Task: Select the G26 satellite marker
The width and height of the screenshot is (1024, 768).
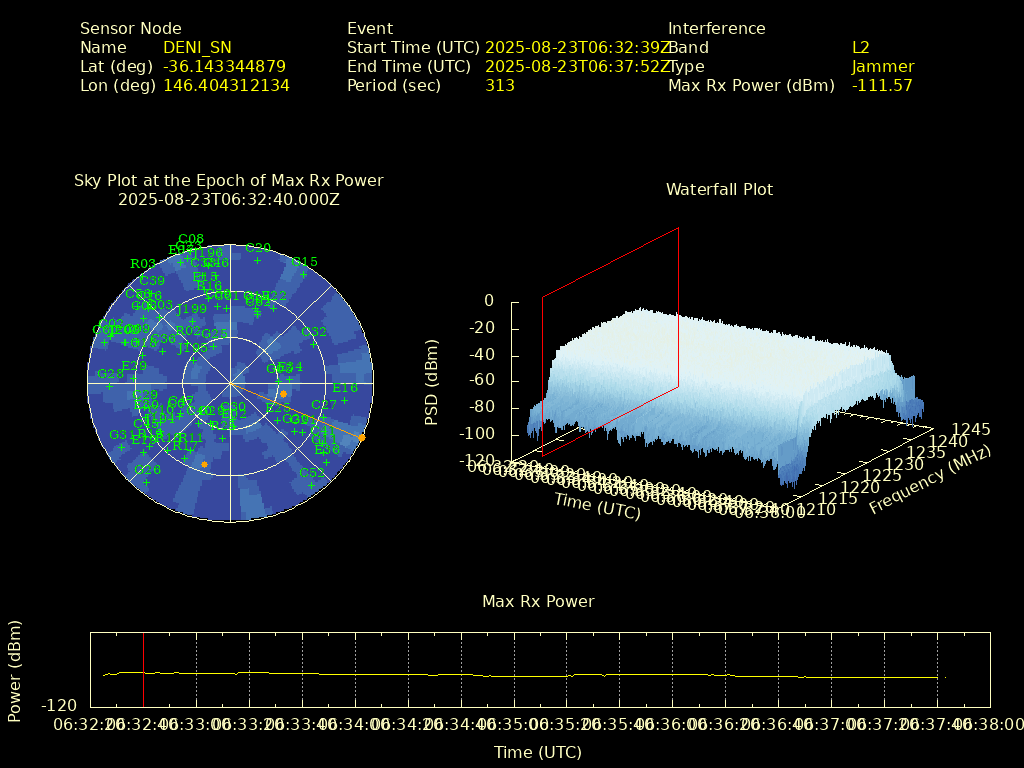Action: click(147, 481)
